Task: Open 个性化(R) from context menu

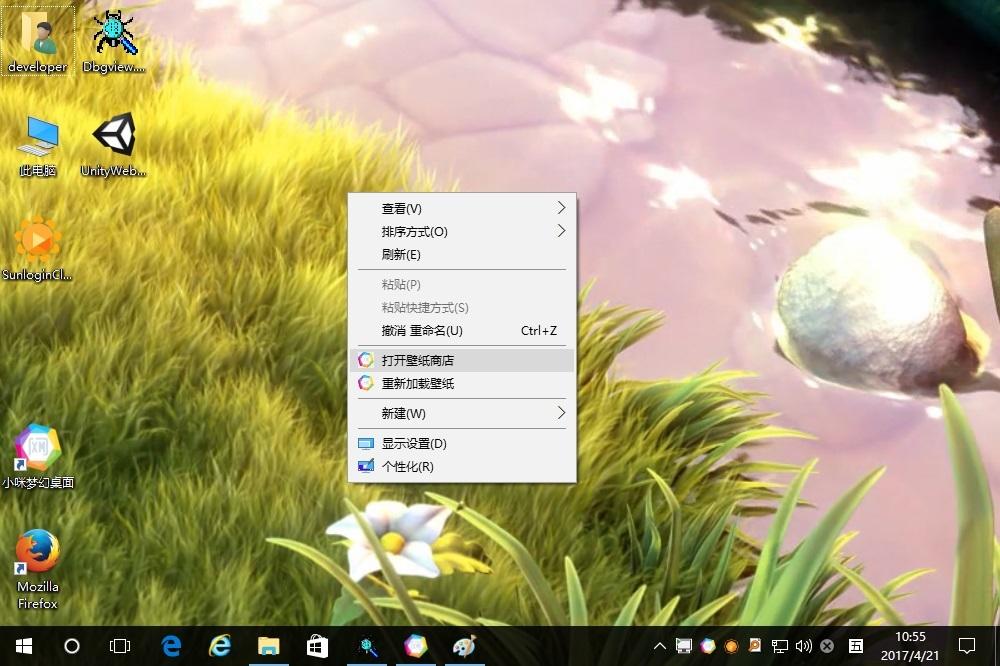Action: [462, 466]
